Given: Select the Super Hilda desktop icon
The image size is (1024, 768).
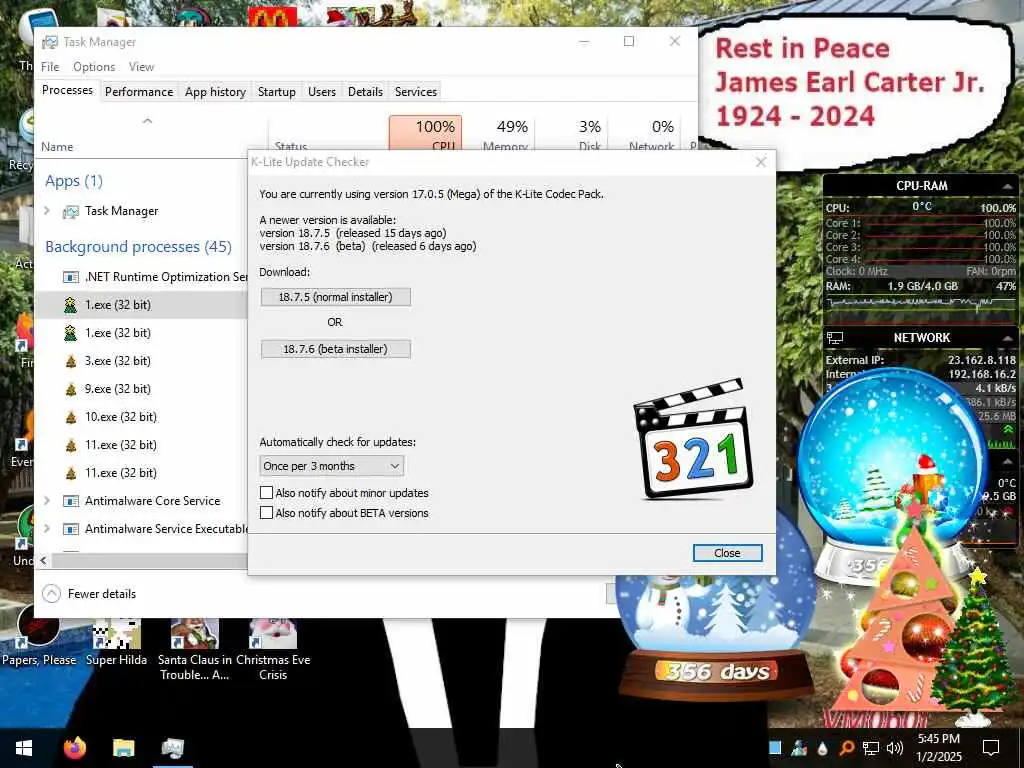Looking at the screenshot, I should click(116, 642).
